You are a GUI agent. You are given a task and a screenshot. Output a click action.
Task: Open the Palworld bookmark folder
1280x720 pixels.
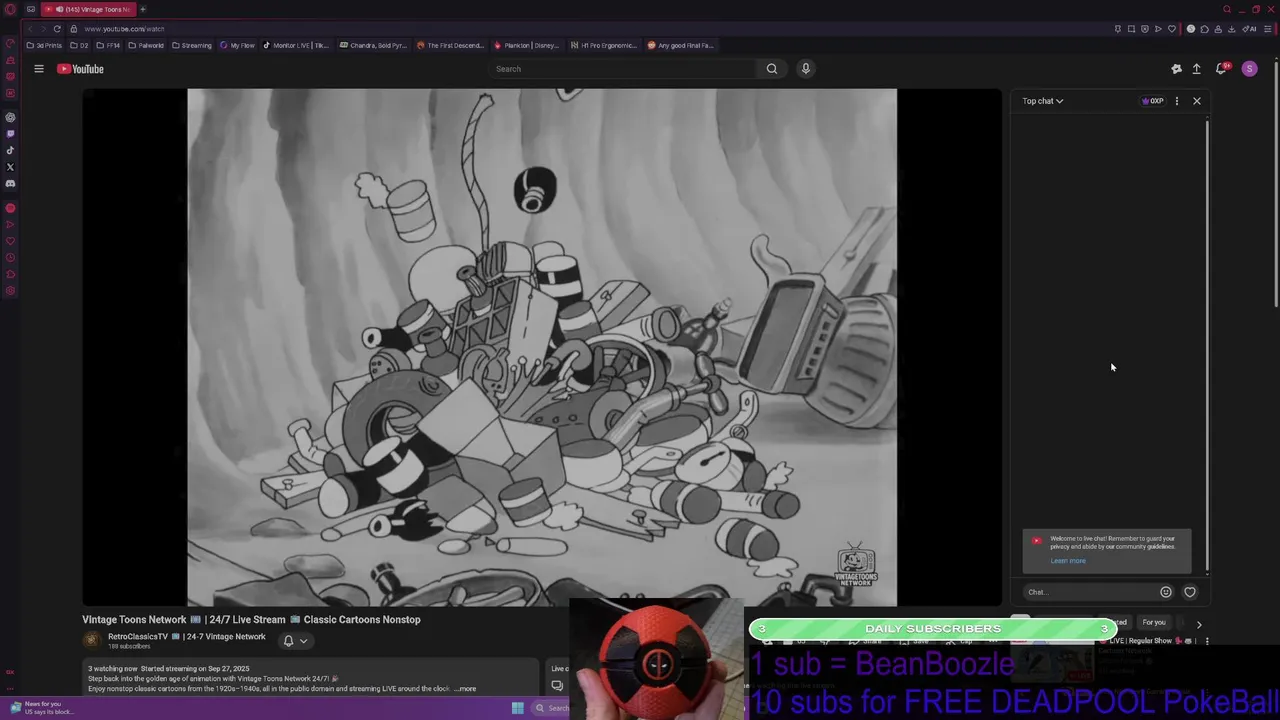[146, 45]
